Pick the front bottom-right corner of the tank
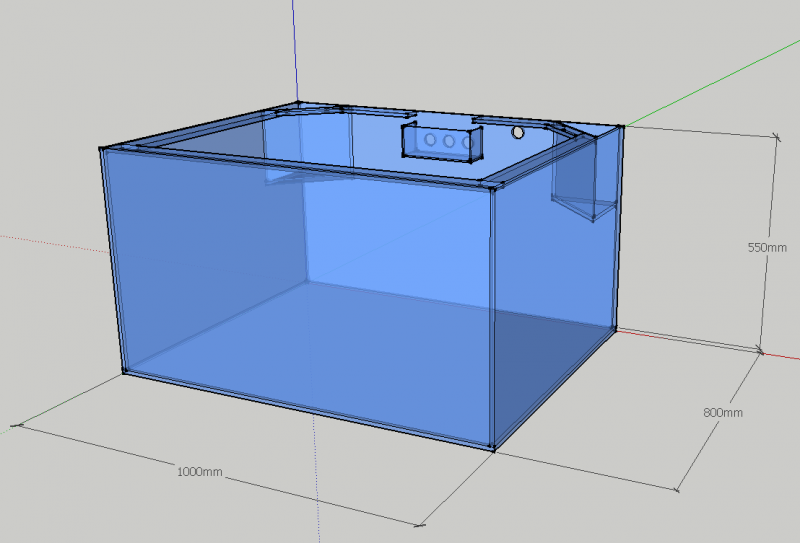This screenshot has width=800, height=543. pyautogui.click(x=493, y=447)
